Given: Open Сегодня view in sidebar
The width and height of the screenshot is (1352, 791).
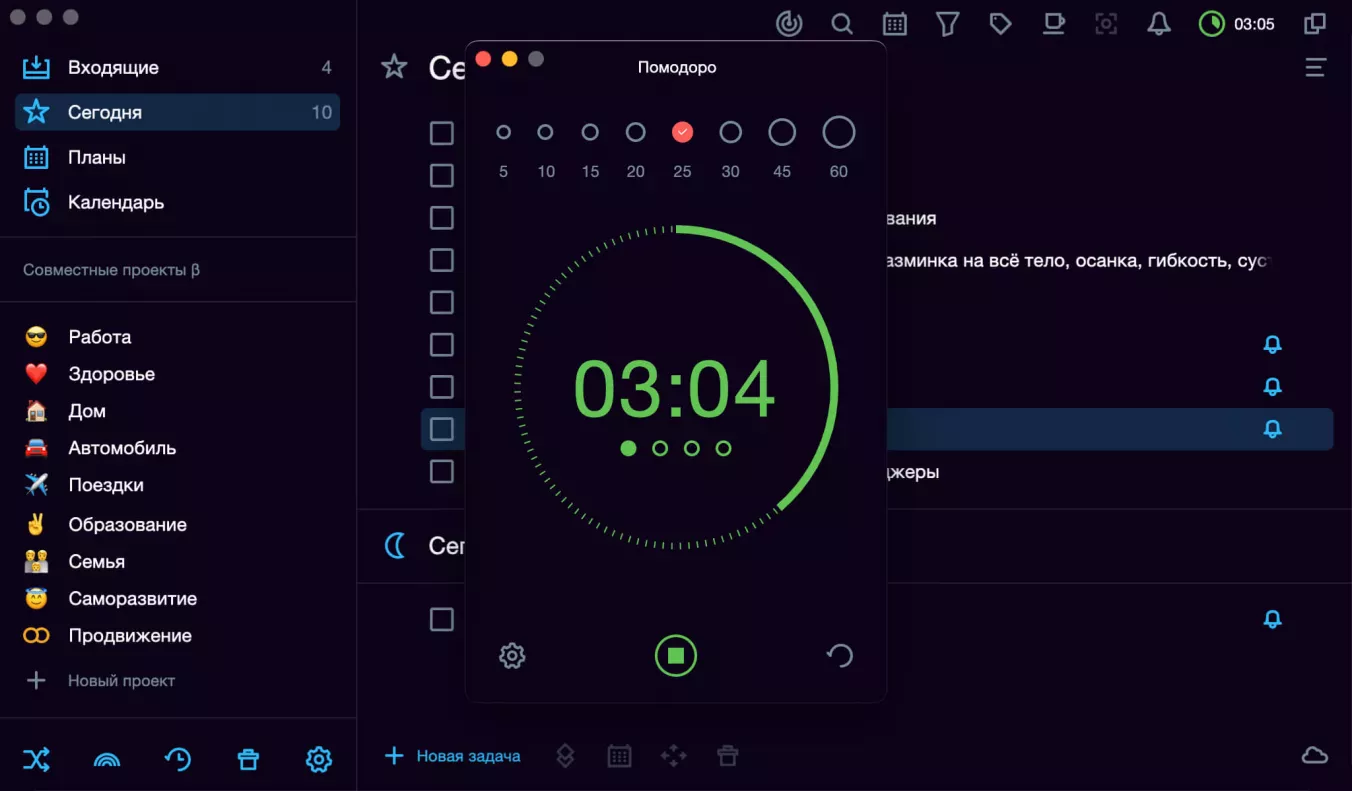Looking at the screenshot, I should click(177, 112).
